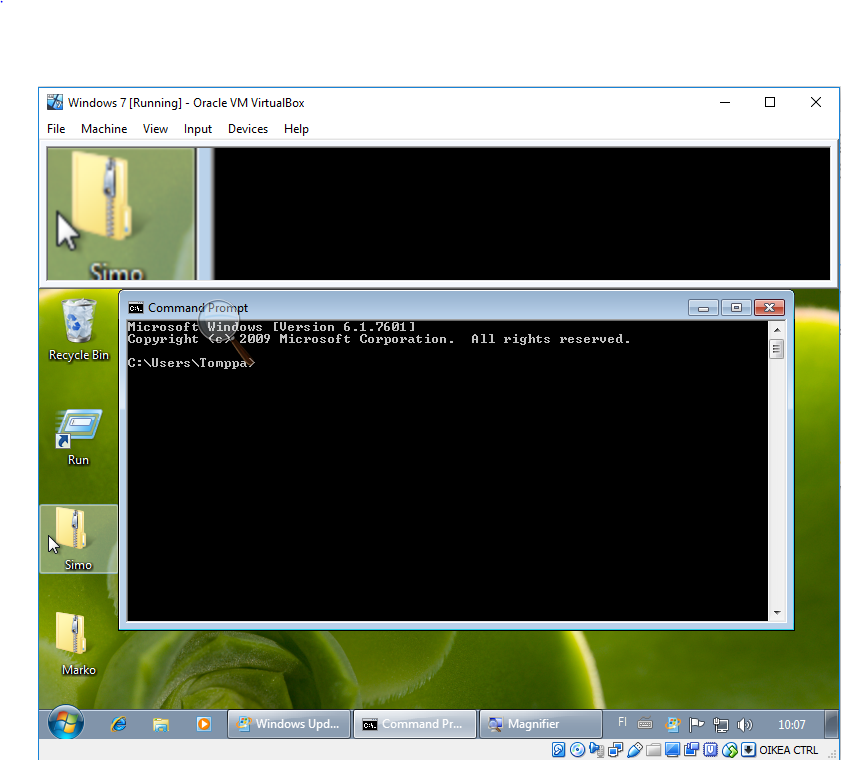This screenshot has height=760, width=841.
Task: Open the VirtualBox File menu
Action: [x=56, y=129]
